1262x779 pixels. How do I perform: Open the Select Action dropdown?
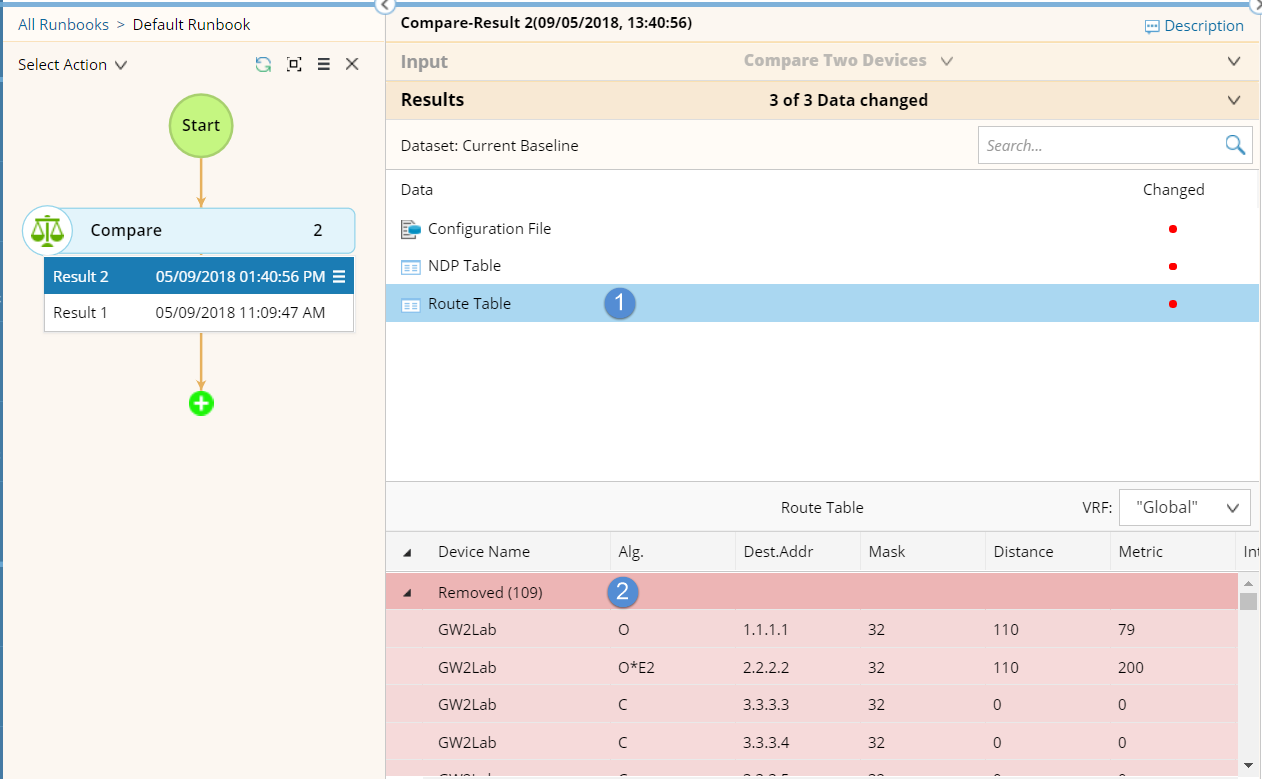[72, 64]
